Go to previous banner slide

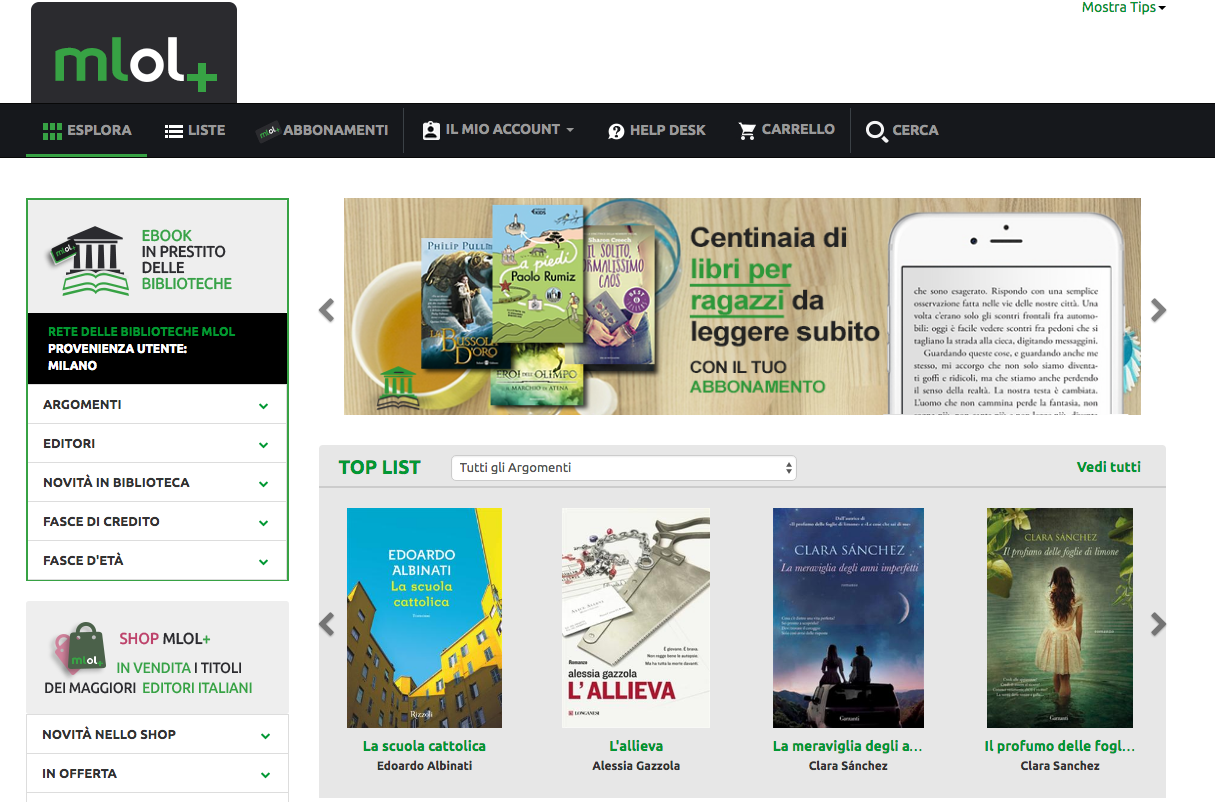coord(327,310)
